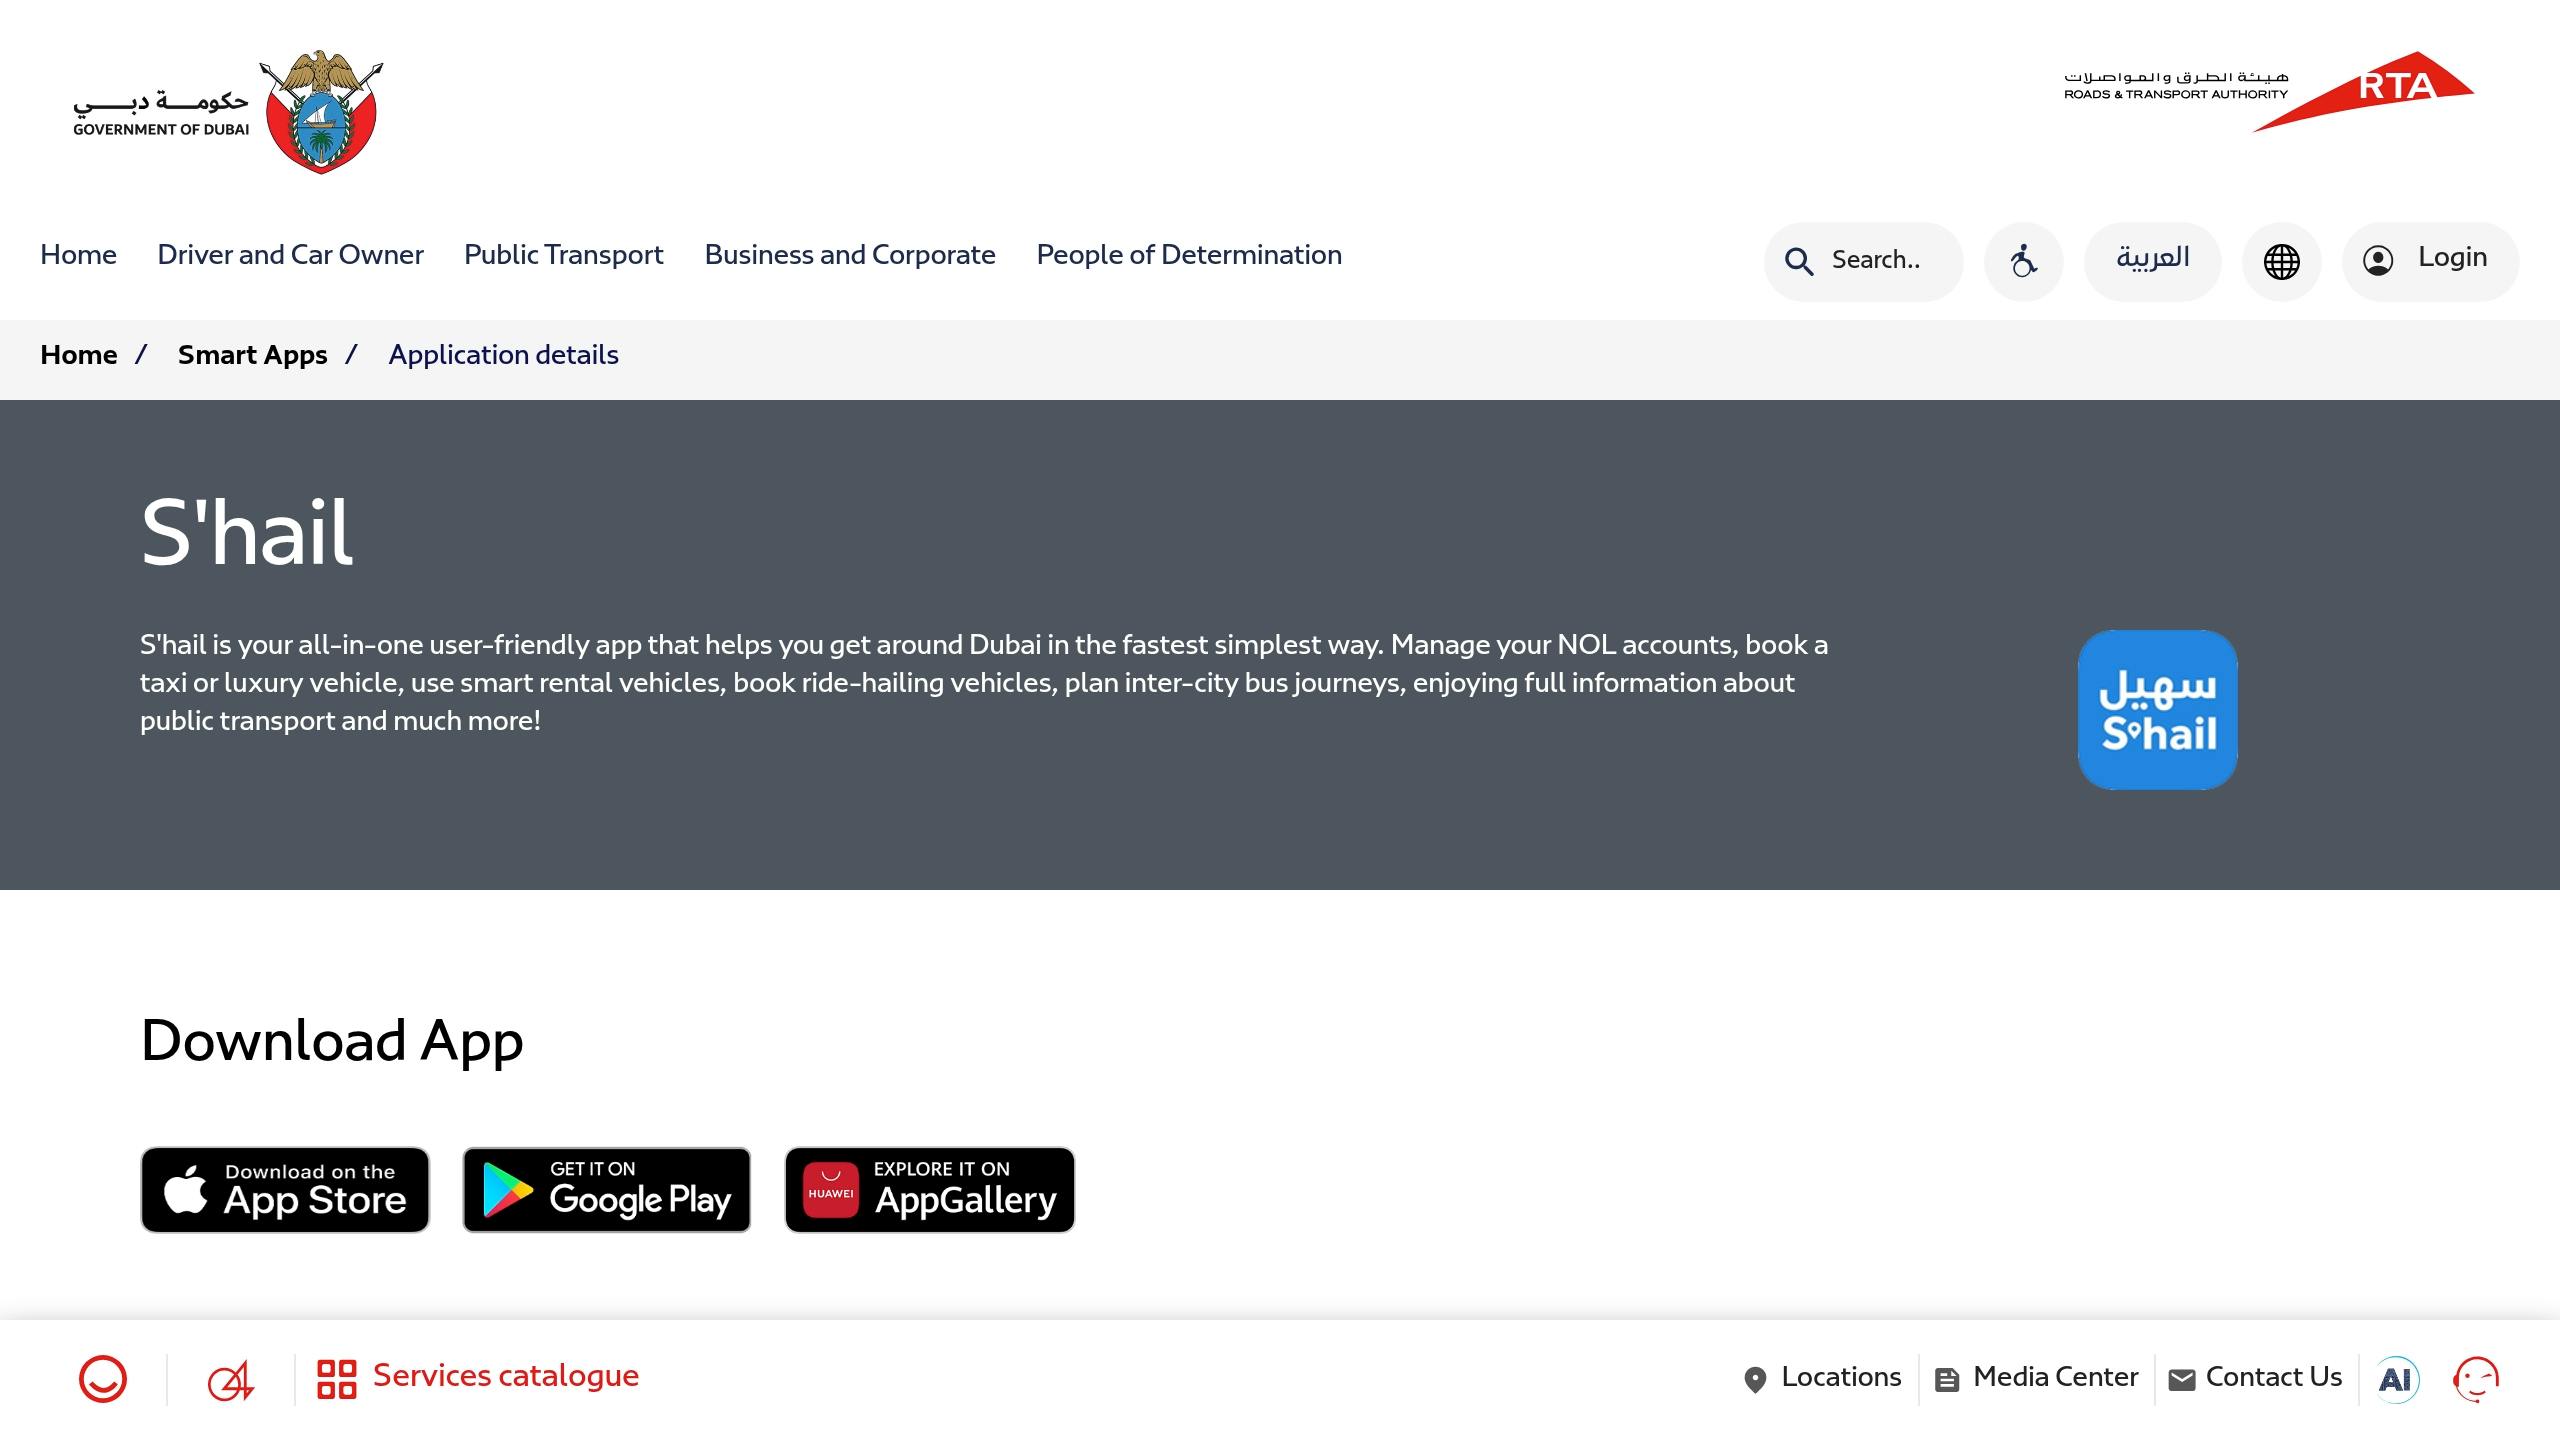Open the Locations link
Viewport: 2560px width, 1440px height.
[1841, 1377]
